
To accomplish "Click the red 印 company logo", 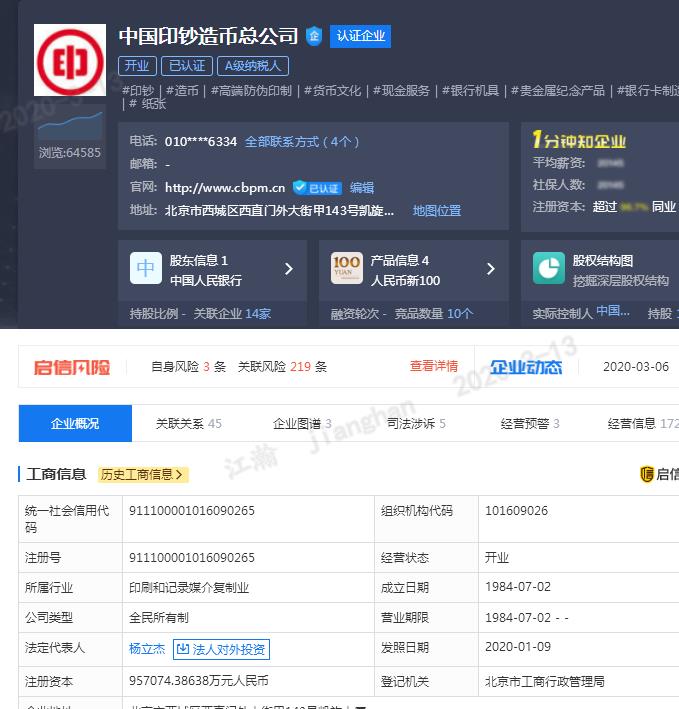I will pyautogui.click(x=70, y=60).
